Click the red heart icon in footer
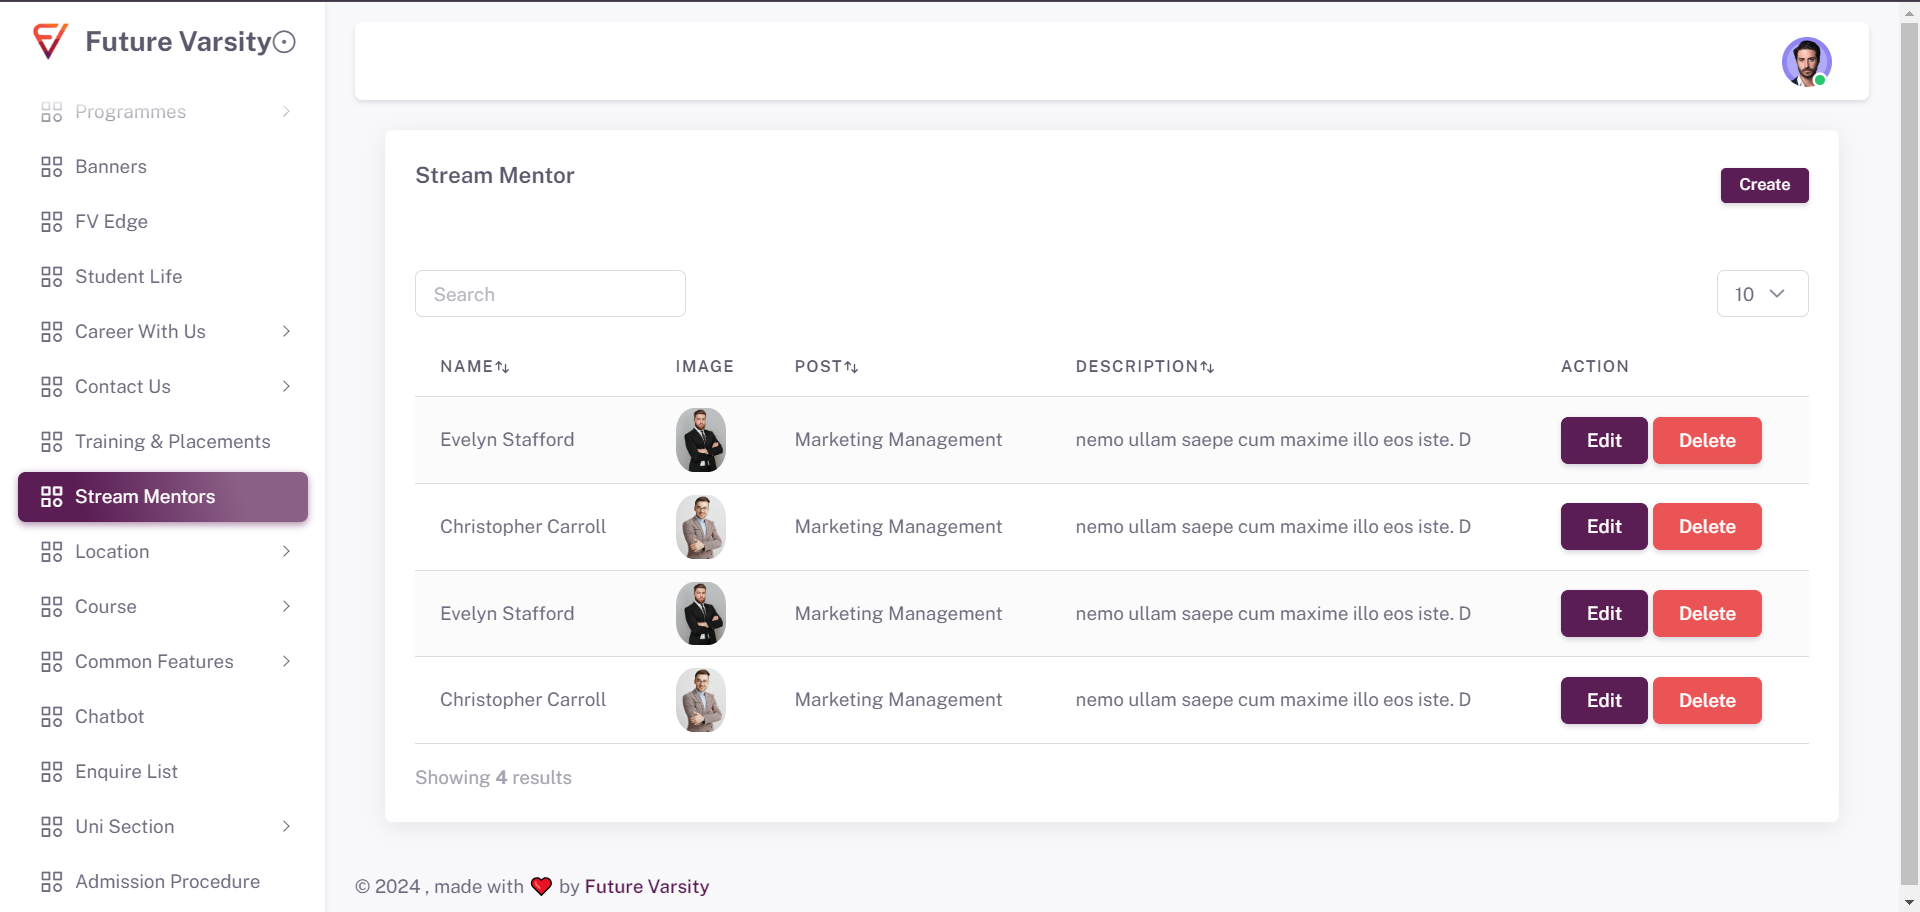1920x912 pixels. [x=541, y=886]
